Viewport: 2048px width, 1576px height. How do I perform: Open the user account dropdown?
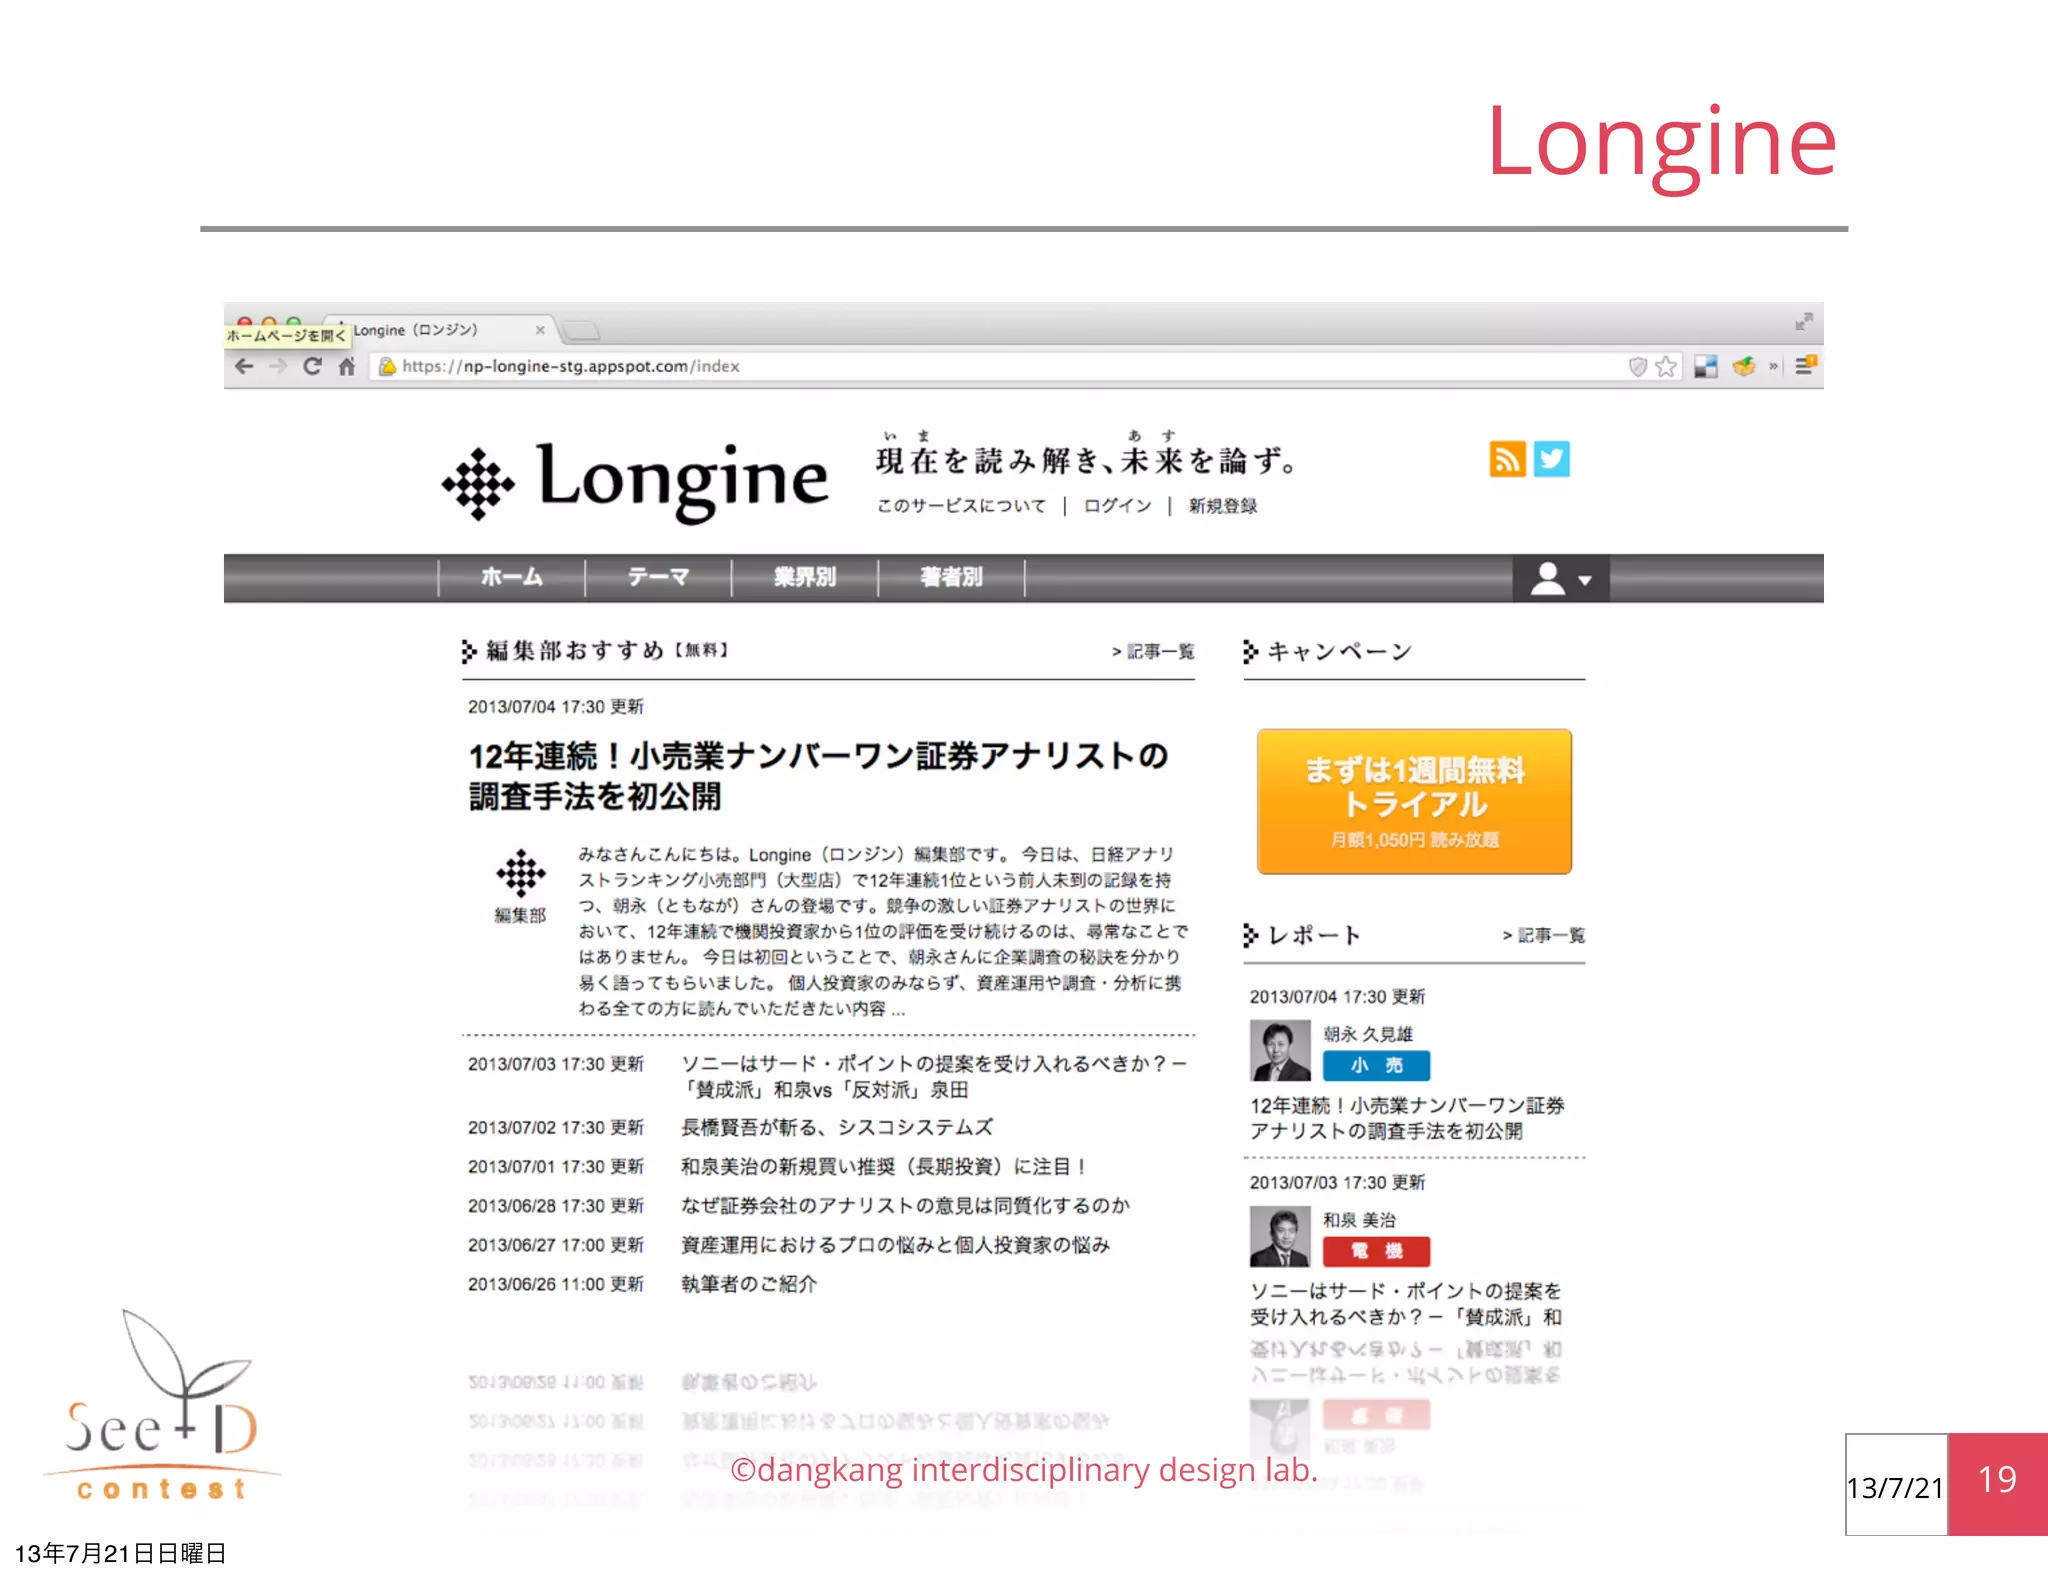tap(1561, 578)
